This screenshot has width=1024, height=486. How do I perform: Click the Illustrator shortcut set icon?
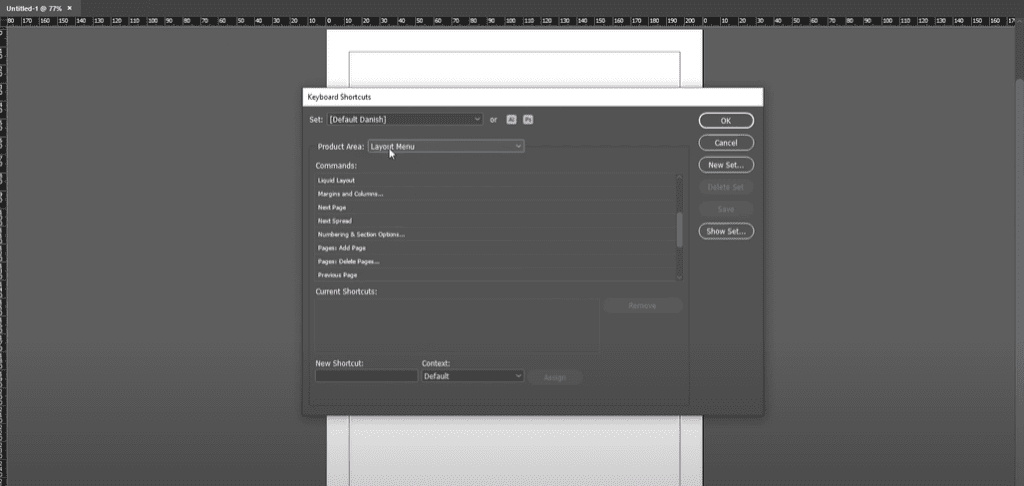pyautogui.click(x=511, y=119)
